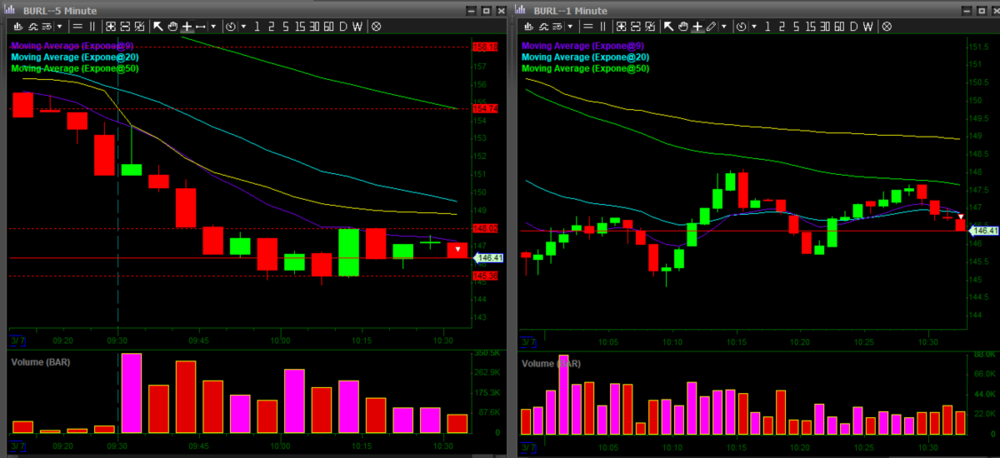Viewport: 1000px width, 458px height.
Task: Select the hand pan tool in 5 Minute chart
Action: 172,27
